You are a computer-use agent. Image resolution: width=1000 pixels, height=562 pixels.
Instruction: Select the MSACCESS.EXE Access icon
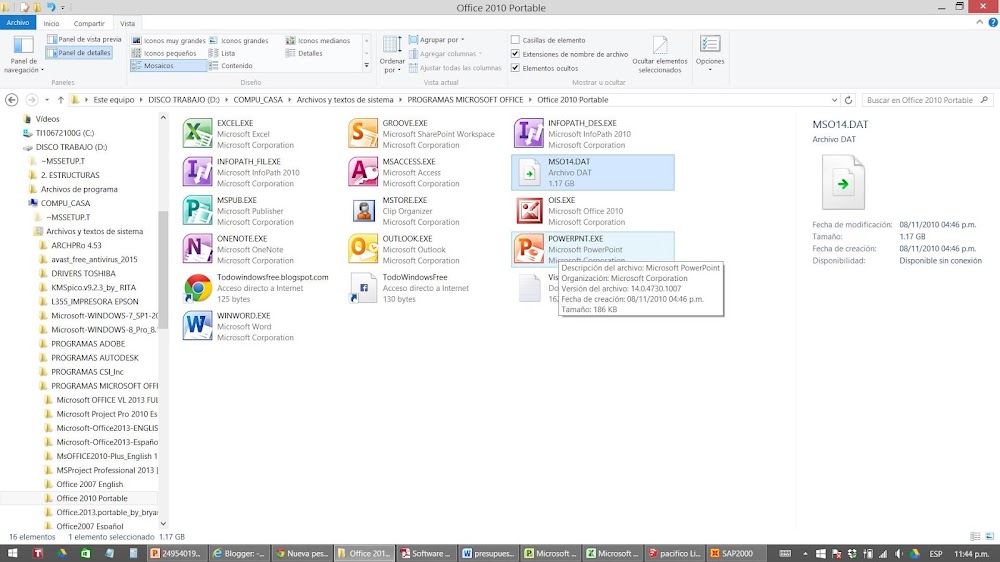pyautogui.click(x=363, y=172)
